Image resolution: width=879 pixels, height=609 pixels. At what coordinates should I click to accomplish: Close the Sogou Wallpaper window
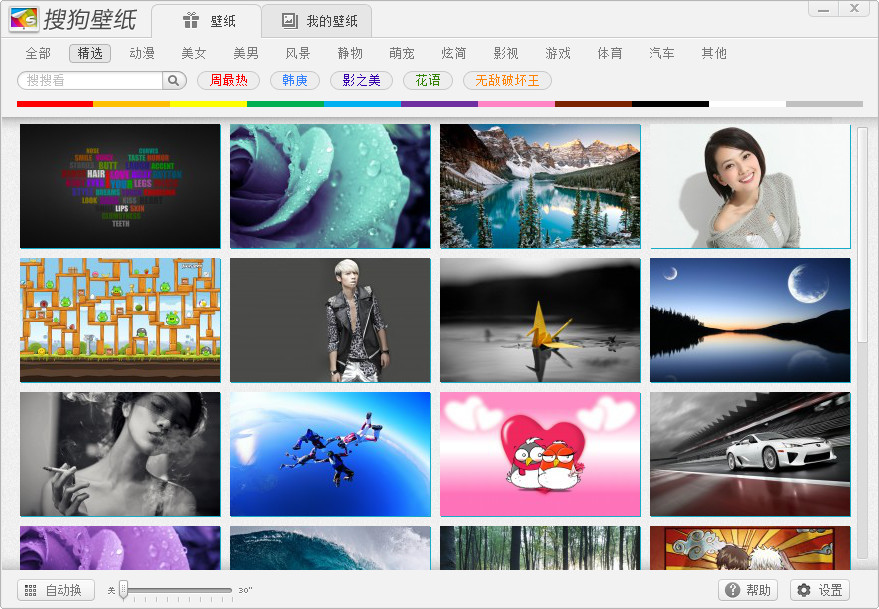pyautogui.click(x=855, y=9)
